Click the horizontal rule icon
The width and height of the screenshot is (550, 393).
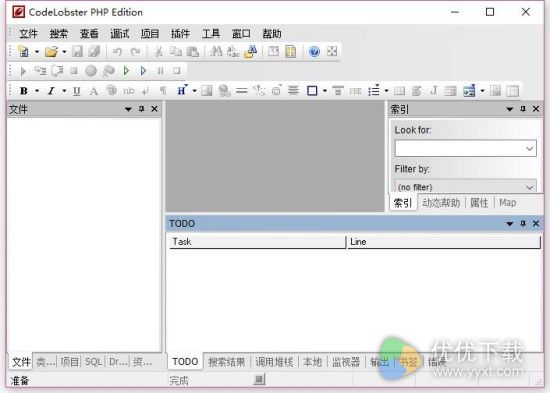click(242, 91)
